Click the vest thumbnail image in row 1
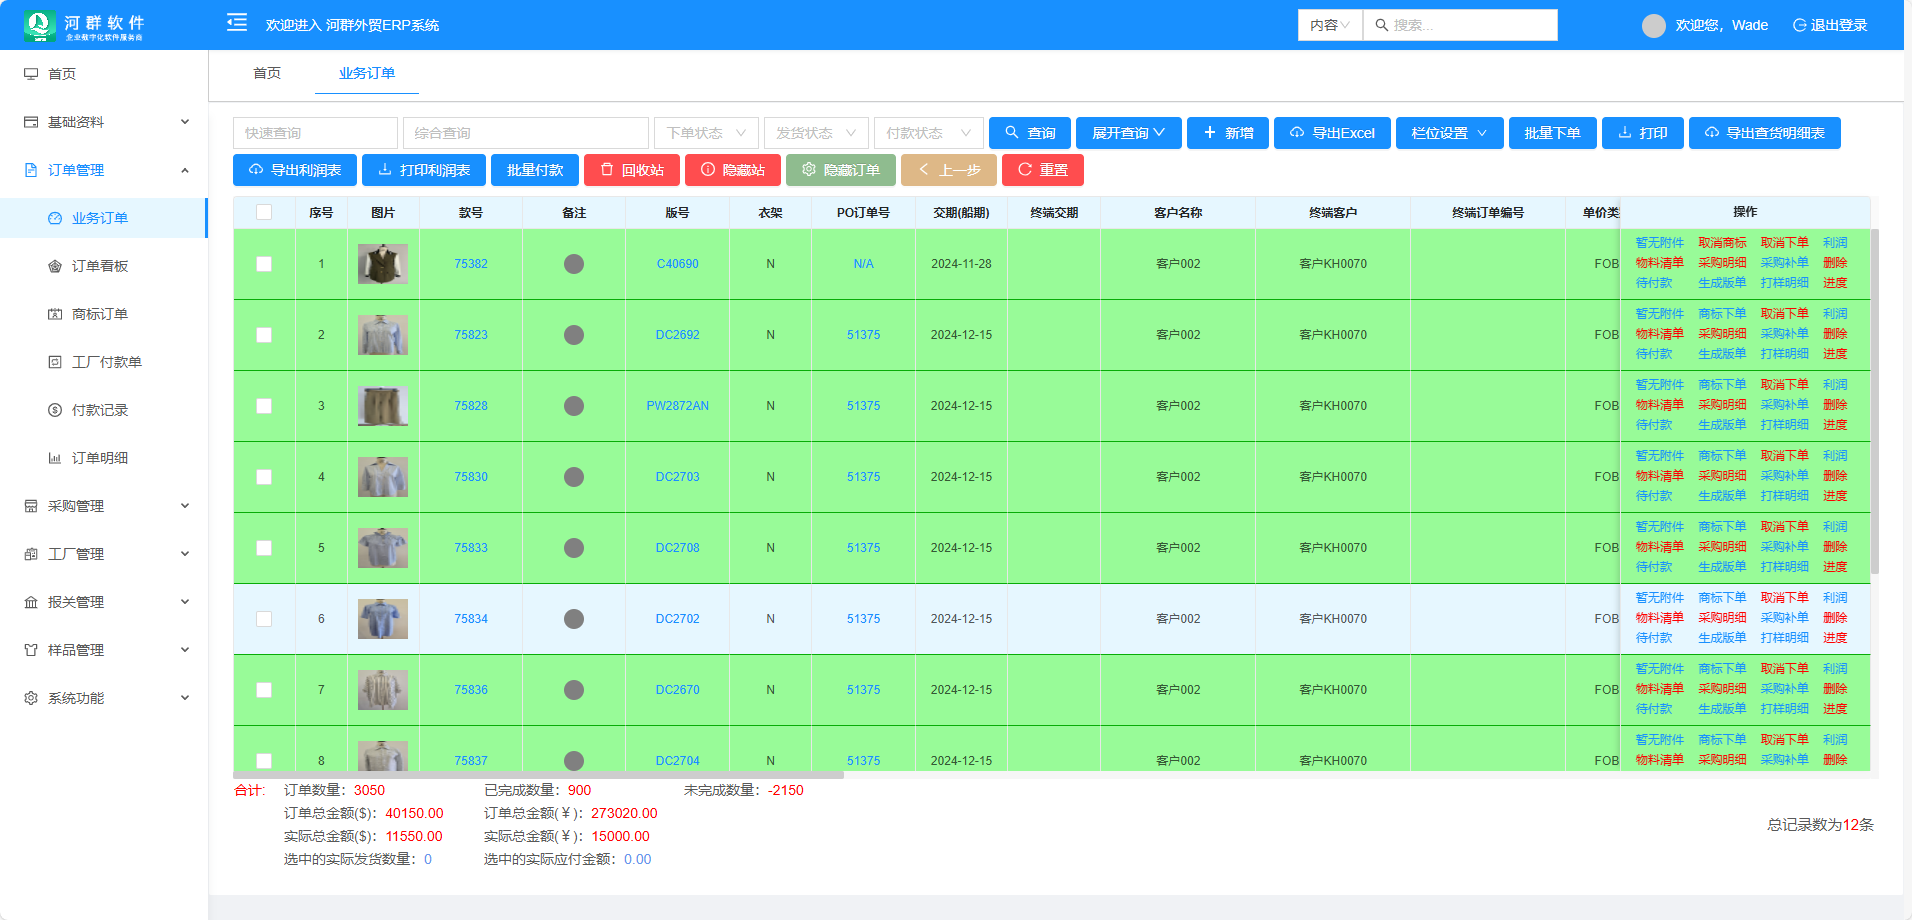 point(383,264)
